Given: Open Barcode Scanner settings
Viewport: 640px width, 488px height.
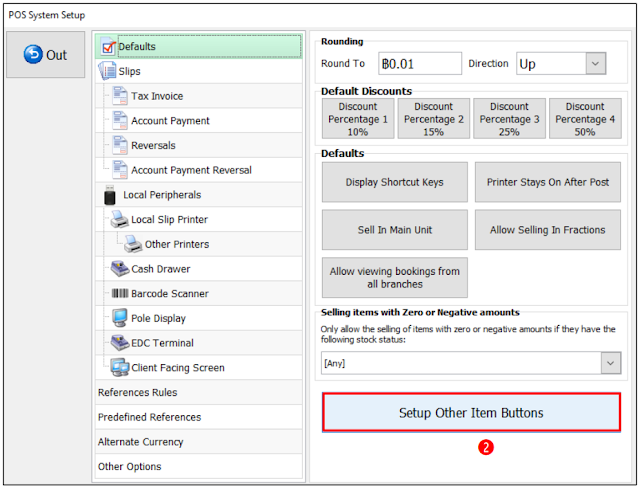Looking at the screenshot, I should [x=199, y=293].
